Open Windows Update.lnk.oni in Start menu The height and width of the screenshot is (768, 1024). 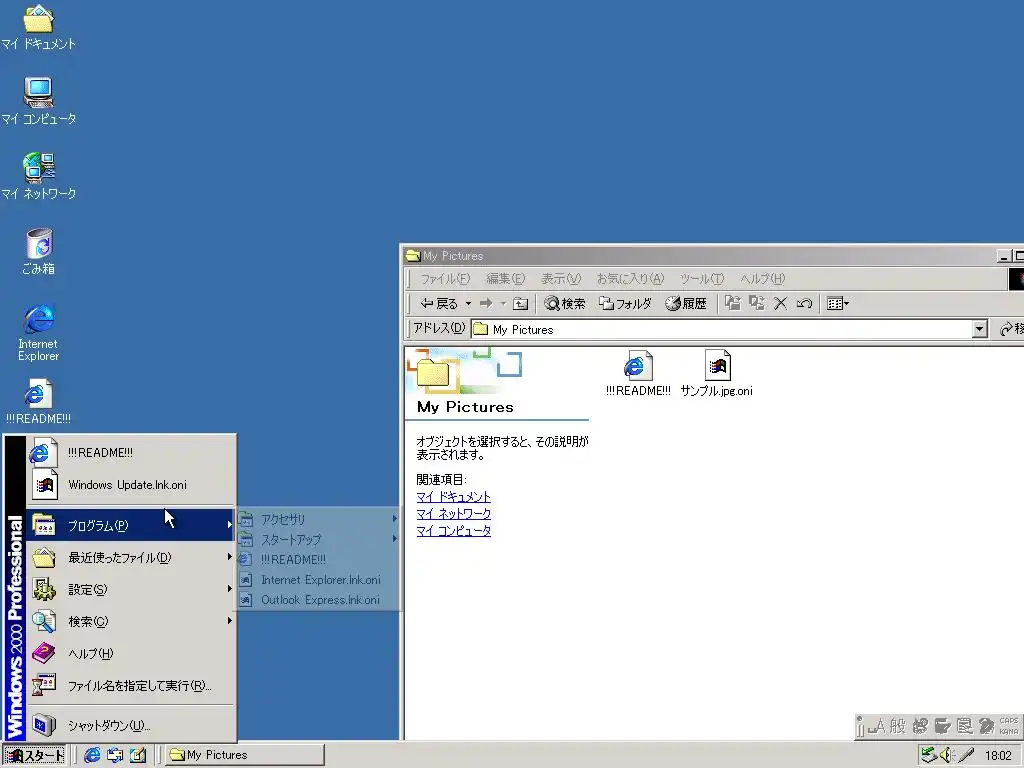tap(131, 485)
